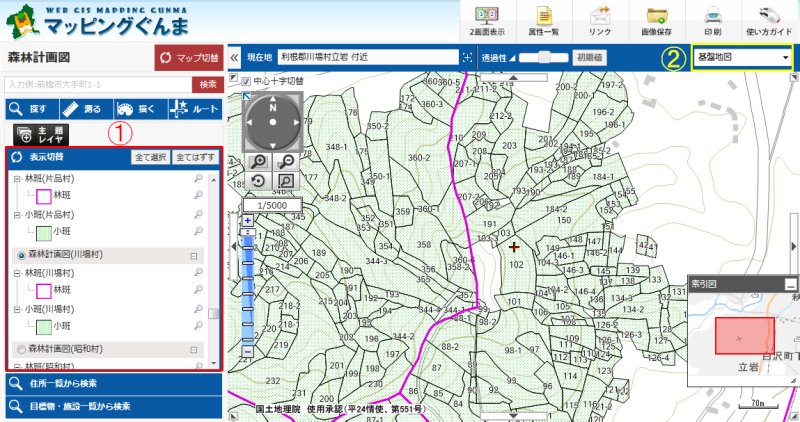Open the ルート route tab
This screenshot has width=800, height=422.
(195, 109)
